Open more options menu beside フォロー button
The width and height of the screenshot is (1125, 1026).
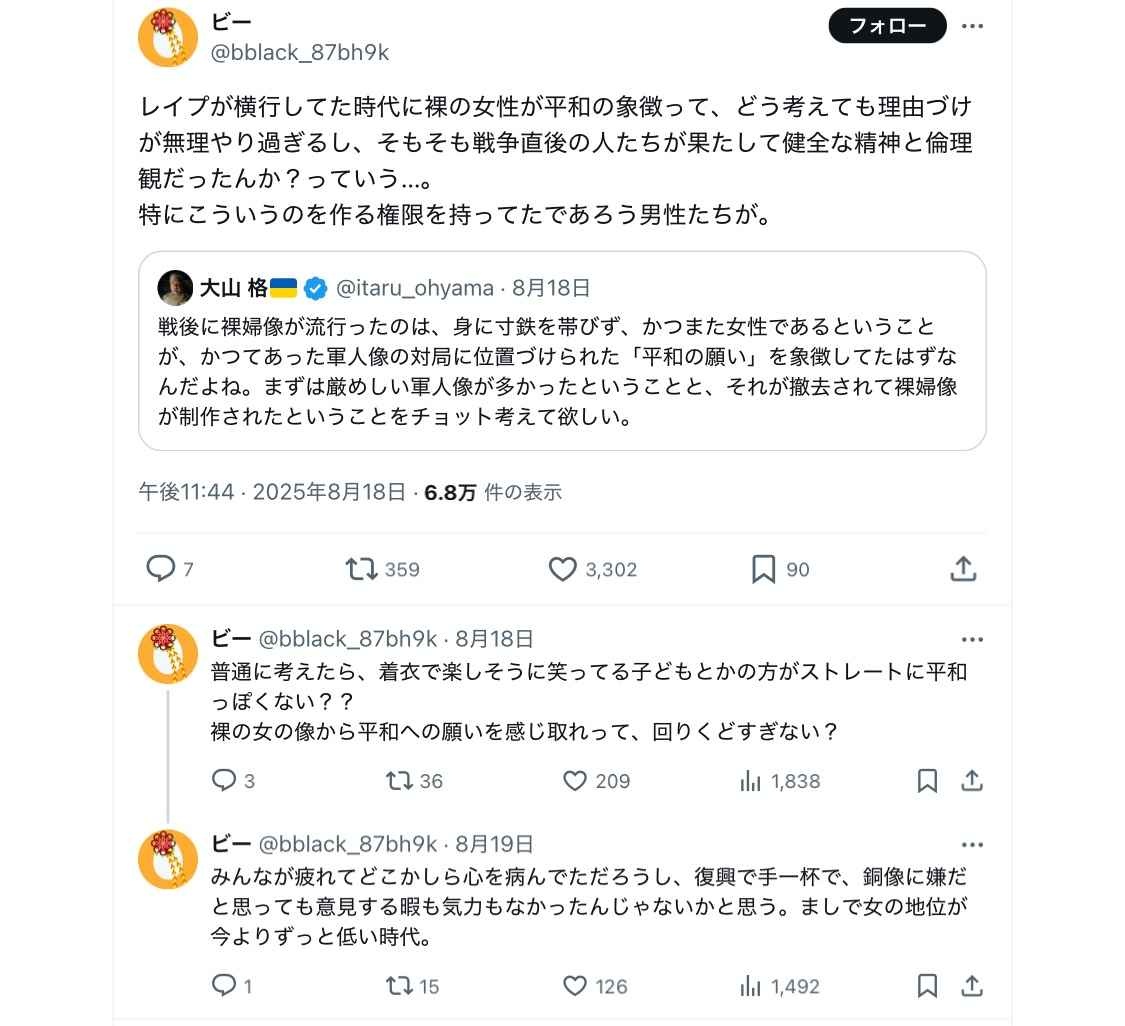pos(972,26)
